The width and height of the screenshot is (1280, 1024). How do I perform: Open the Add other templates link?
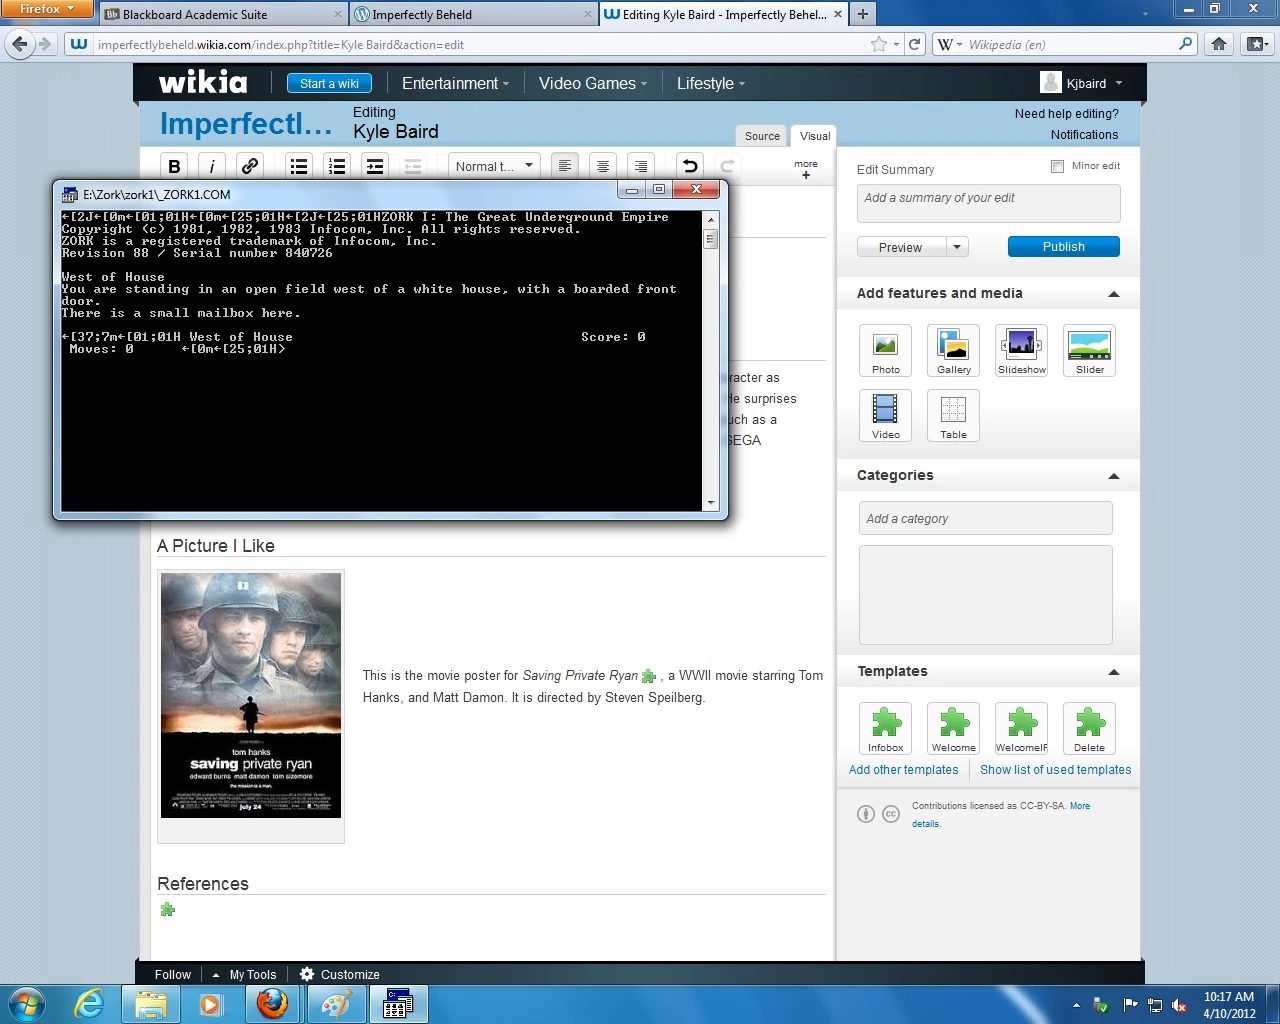(903, 770)
